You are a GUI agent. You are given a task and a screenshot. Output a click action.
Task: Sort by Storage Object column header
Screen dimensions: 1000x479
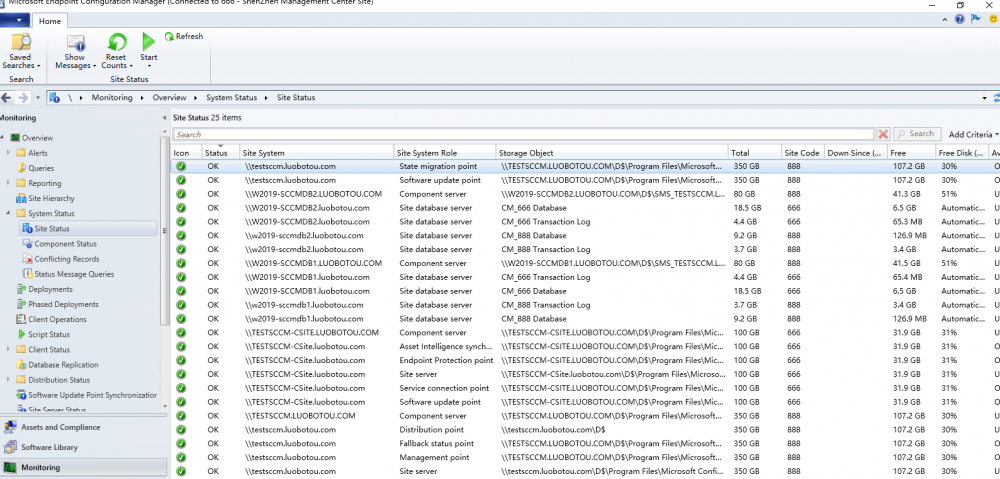[x=612, y=153]
